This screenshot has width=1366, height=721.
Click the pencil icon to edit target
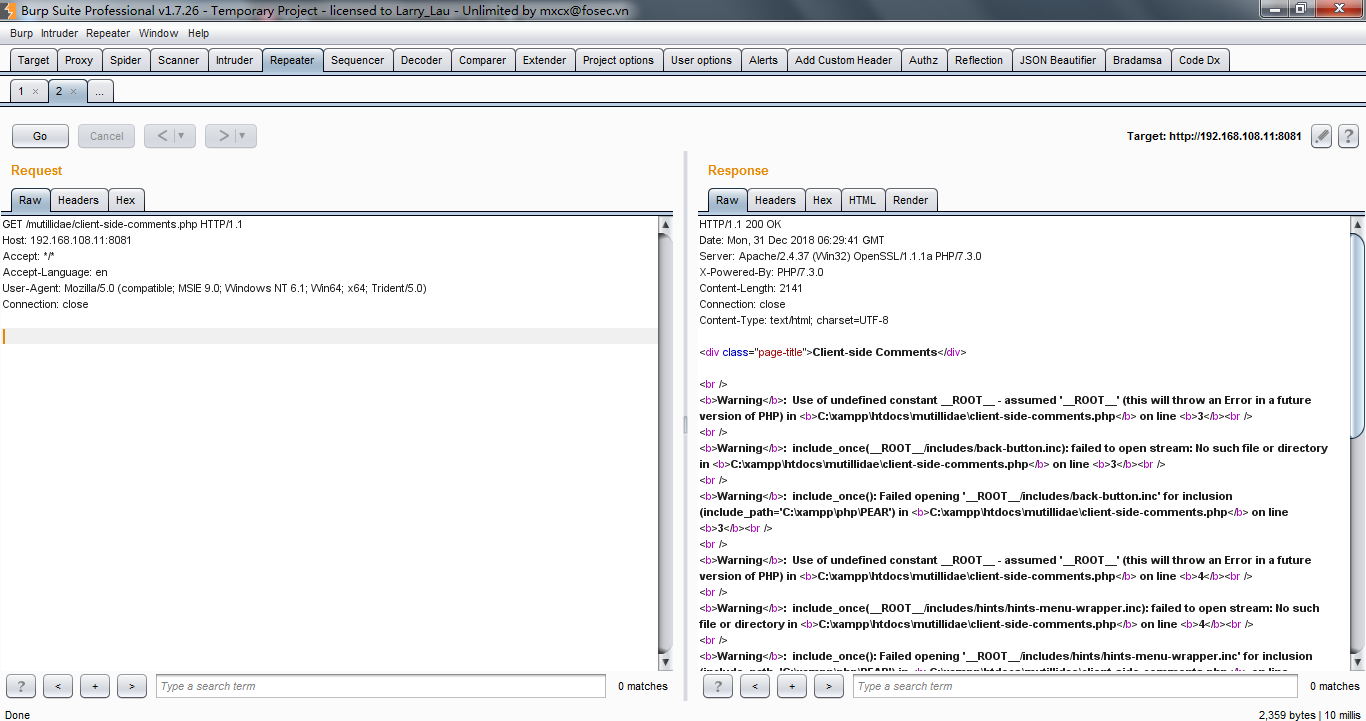click(1322, 136)
